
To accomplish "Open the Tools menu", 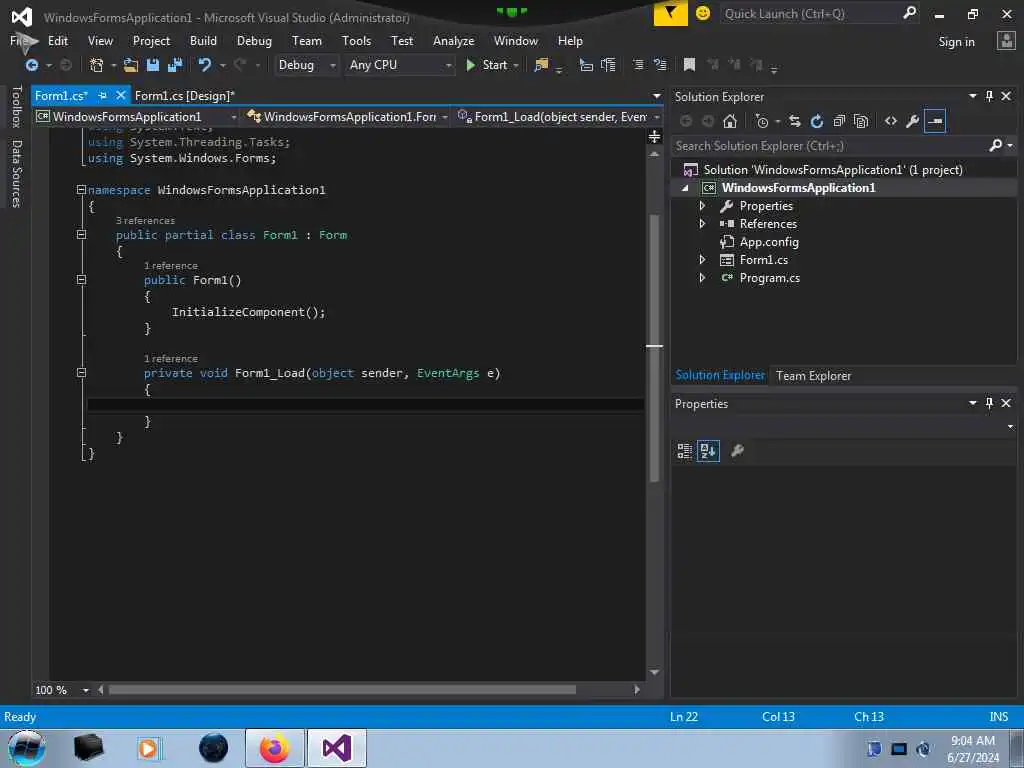I will click(356, 40).
